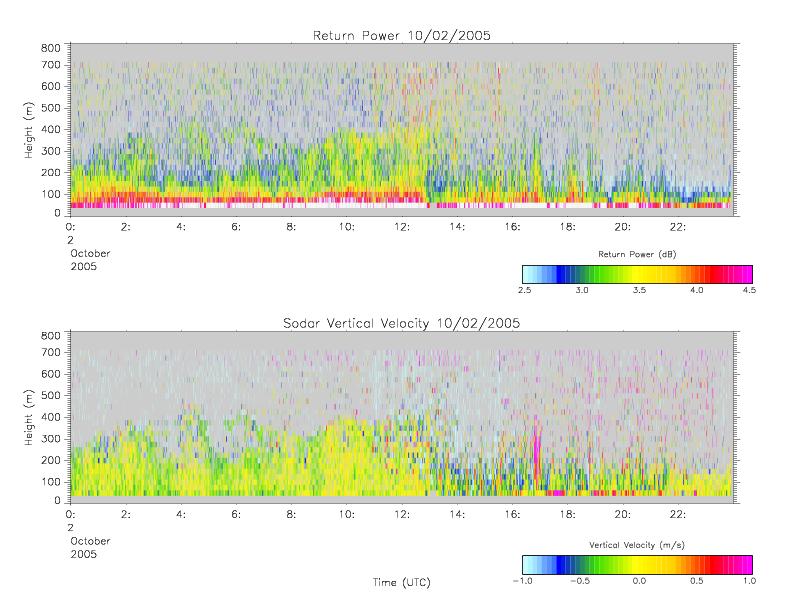Click the "12:" time tick under Return Power plot
This screenshot has width=791, height=611.
(x=402, y=227)
